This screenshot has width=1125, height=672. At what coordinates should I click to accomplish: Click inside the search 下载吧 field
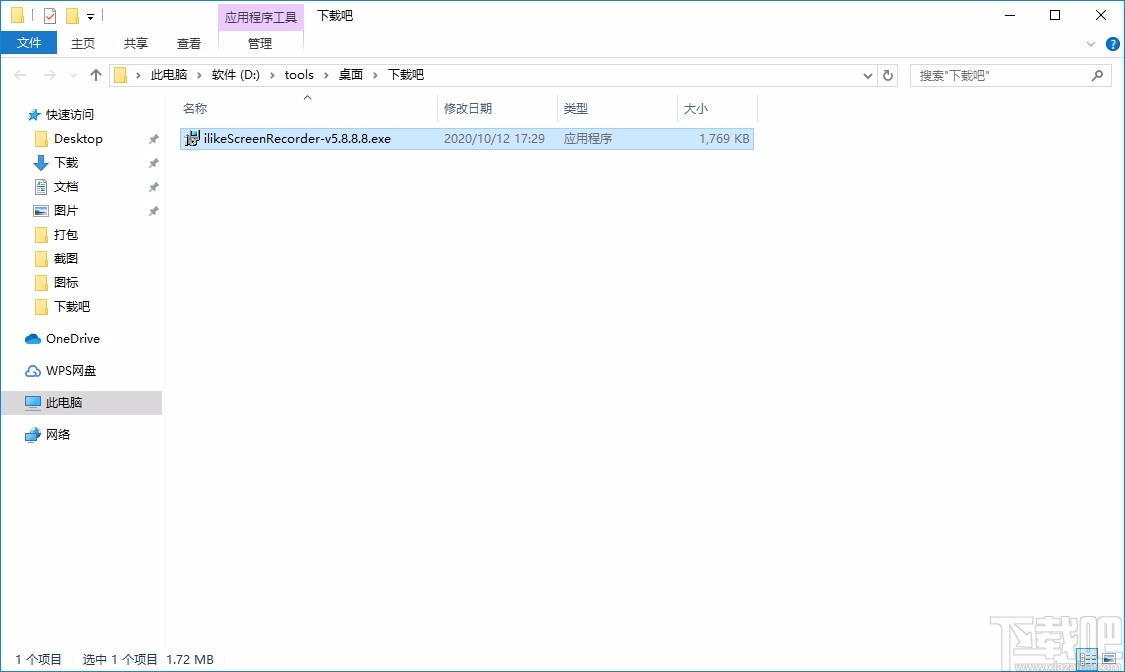[x=1000, y=74]
